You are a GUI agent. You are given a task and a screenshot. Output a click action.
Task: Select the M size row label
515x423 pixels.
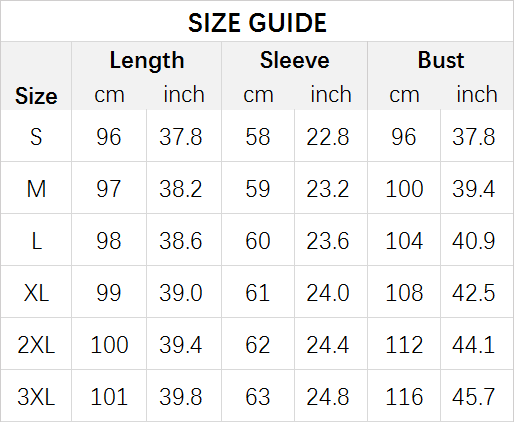[x=36, y=189]
